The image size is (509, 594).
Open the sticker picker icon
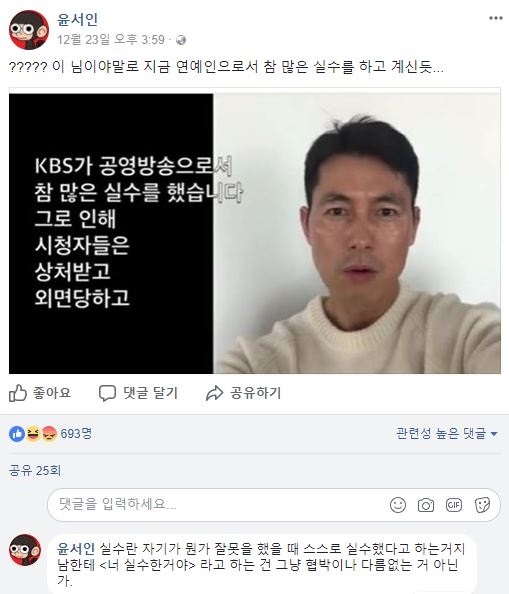pyautogui.click(x=482, y=505)
